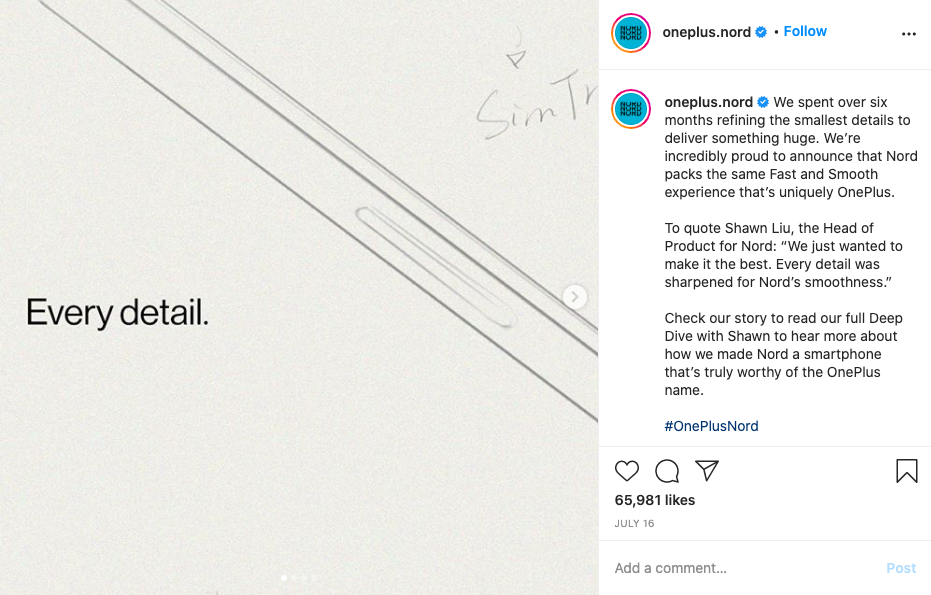Click the verified badge in the header
The width and height of the screenshot is (931, 595).
click(761, 32)
